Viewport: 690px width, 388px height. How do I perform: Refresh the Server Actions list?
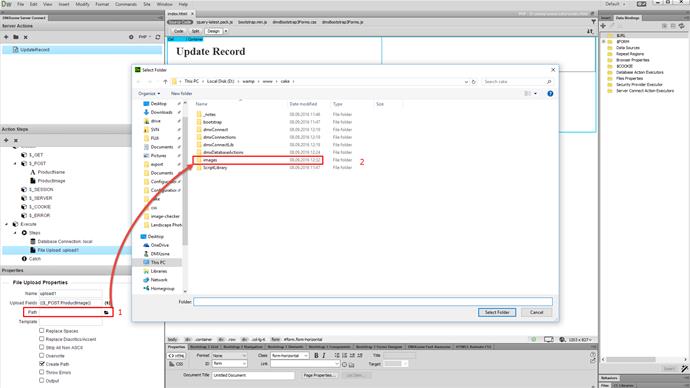(x=158, y=37)
